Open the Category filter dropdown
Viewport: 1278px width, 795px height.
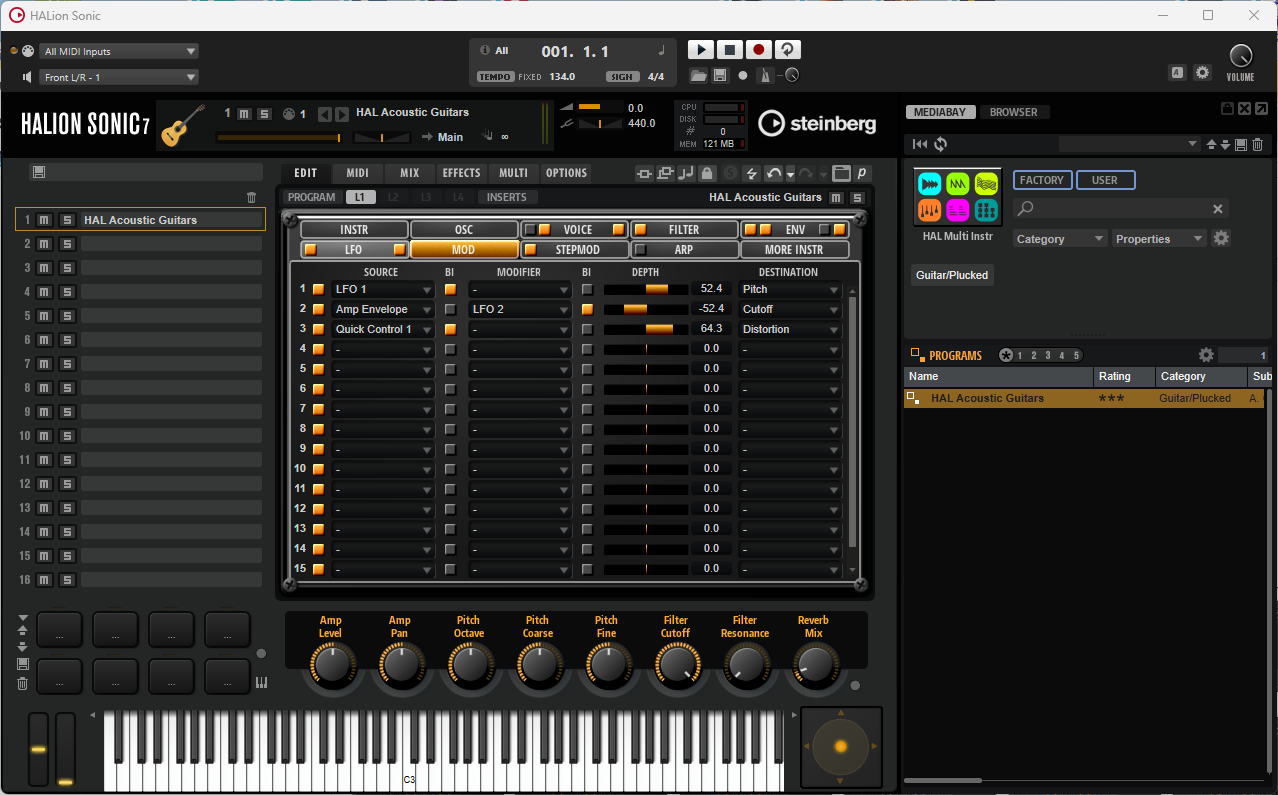[1059, 238]
